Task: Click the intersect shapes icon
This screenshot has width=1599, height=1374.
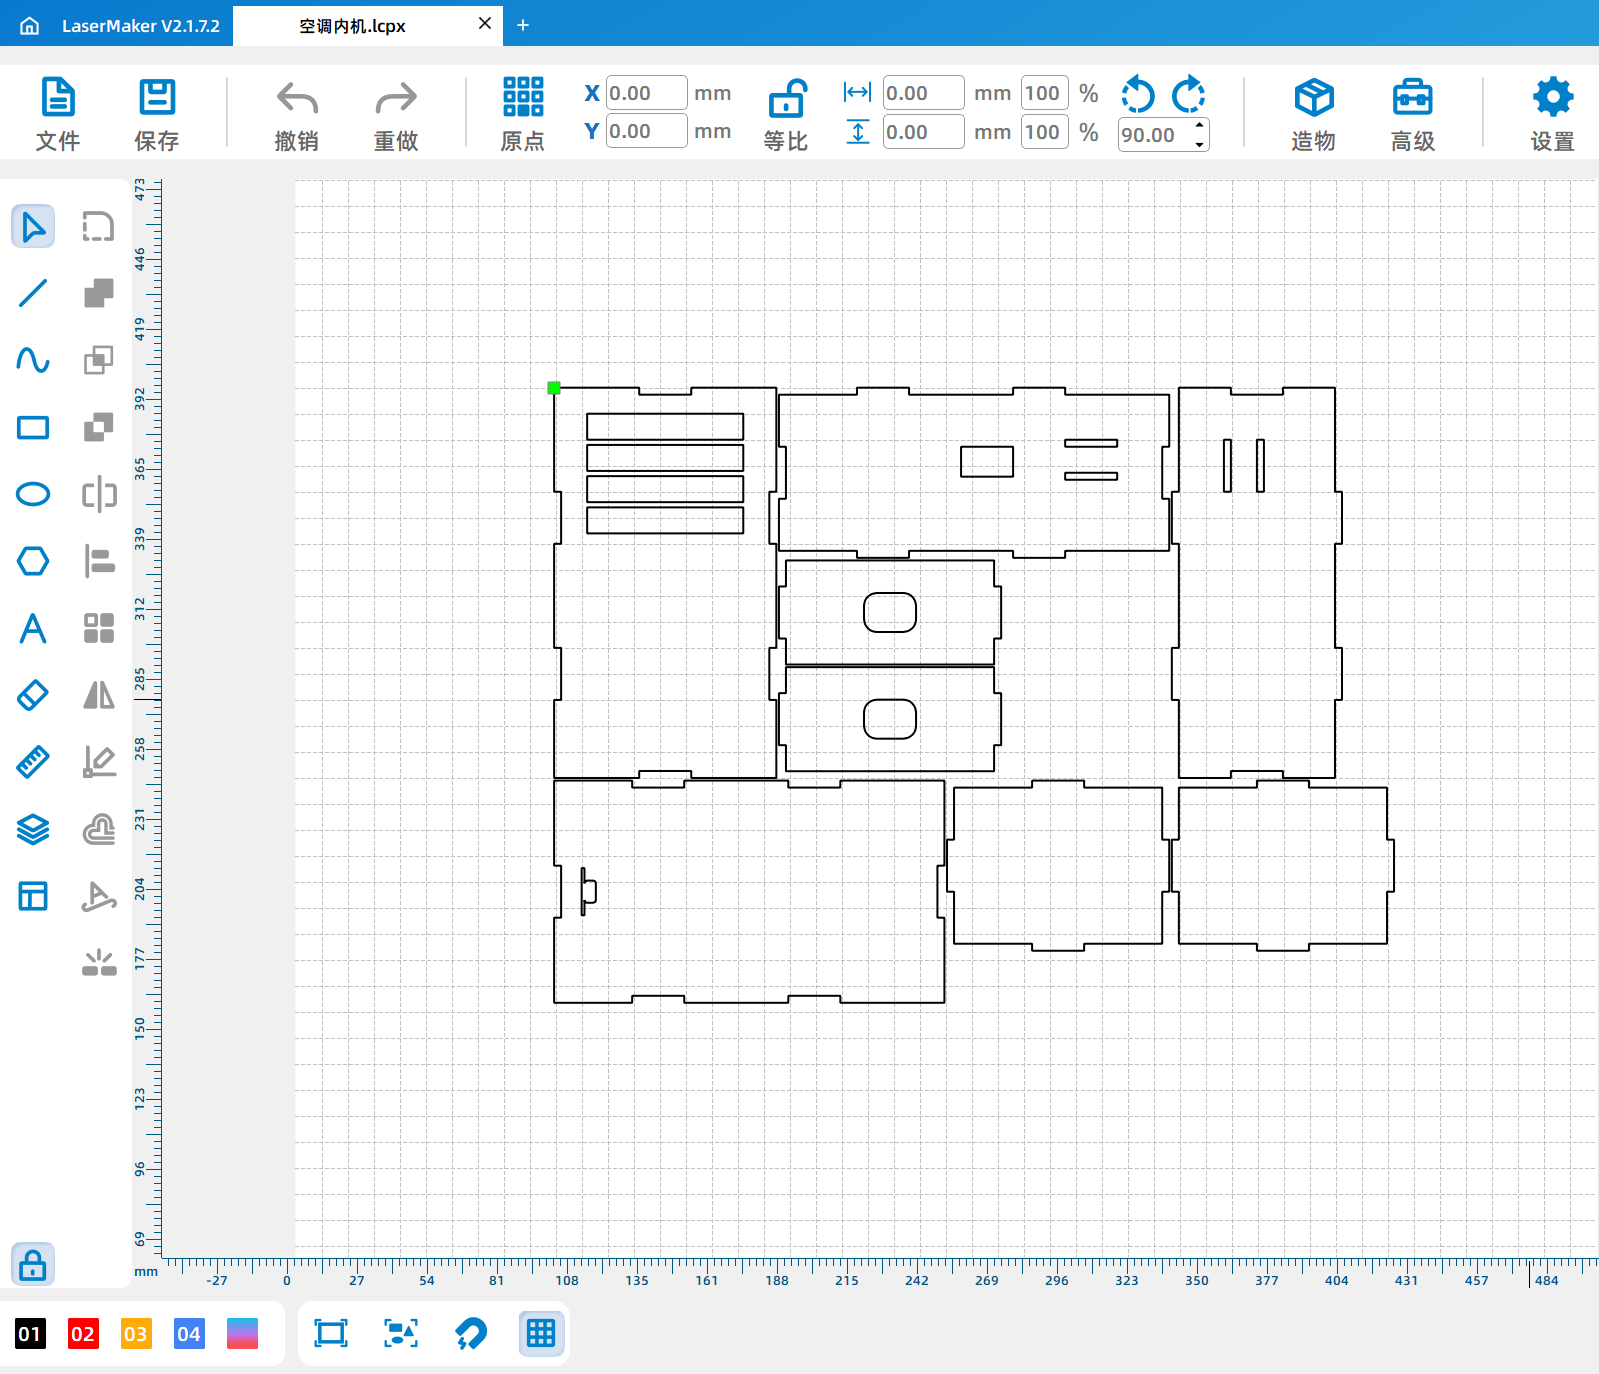Action: 98,360
